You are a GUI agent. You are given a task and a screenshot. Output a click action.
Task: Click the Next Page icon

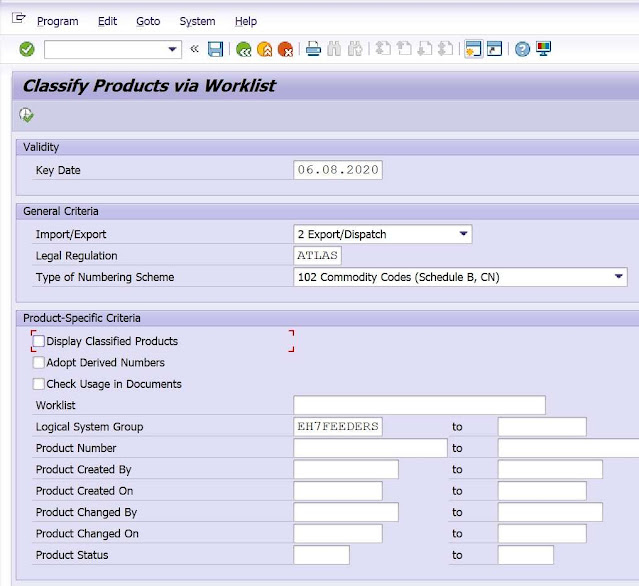pyautogui.click(x=425, y=49)
